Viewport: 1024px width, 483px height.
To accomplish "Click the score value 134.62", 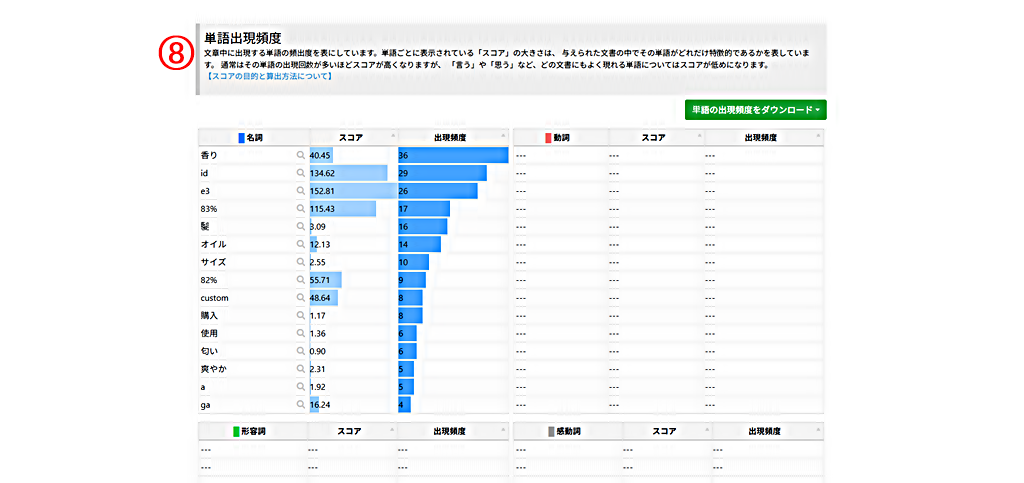I will point(323,173).
